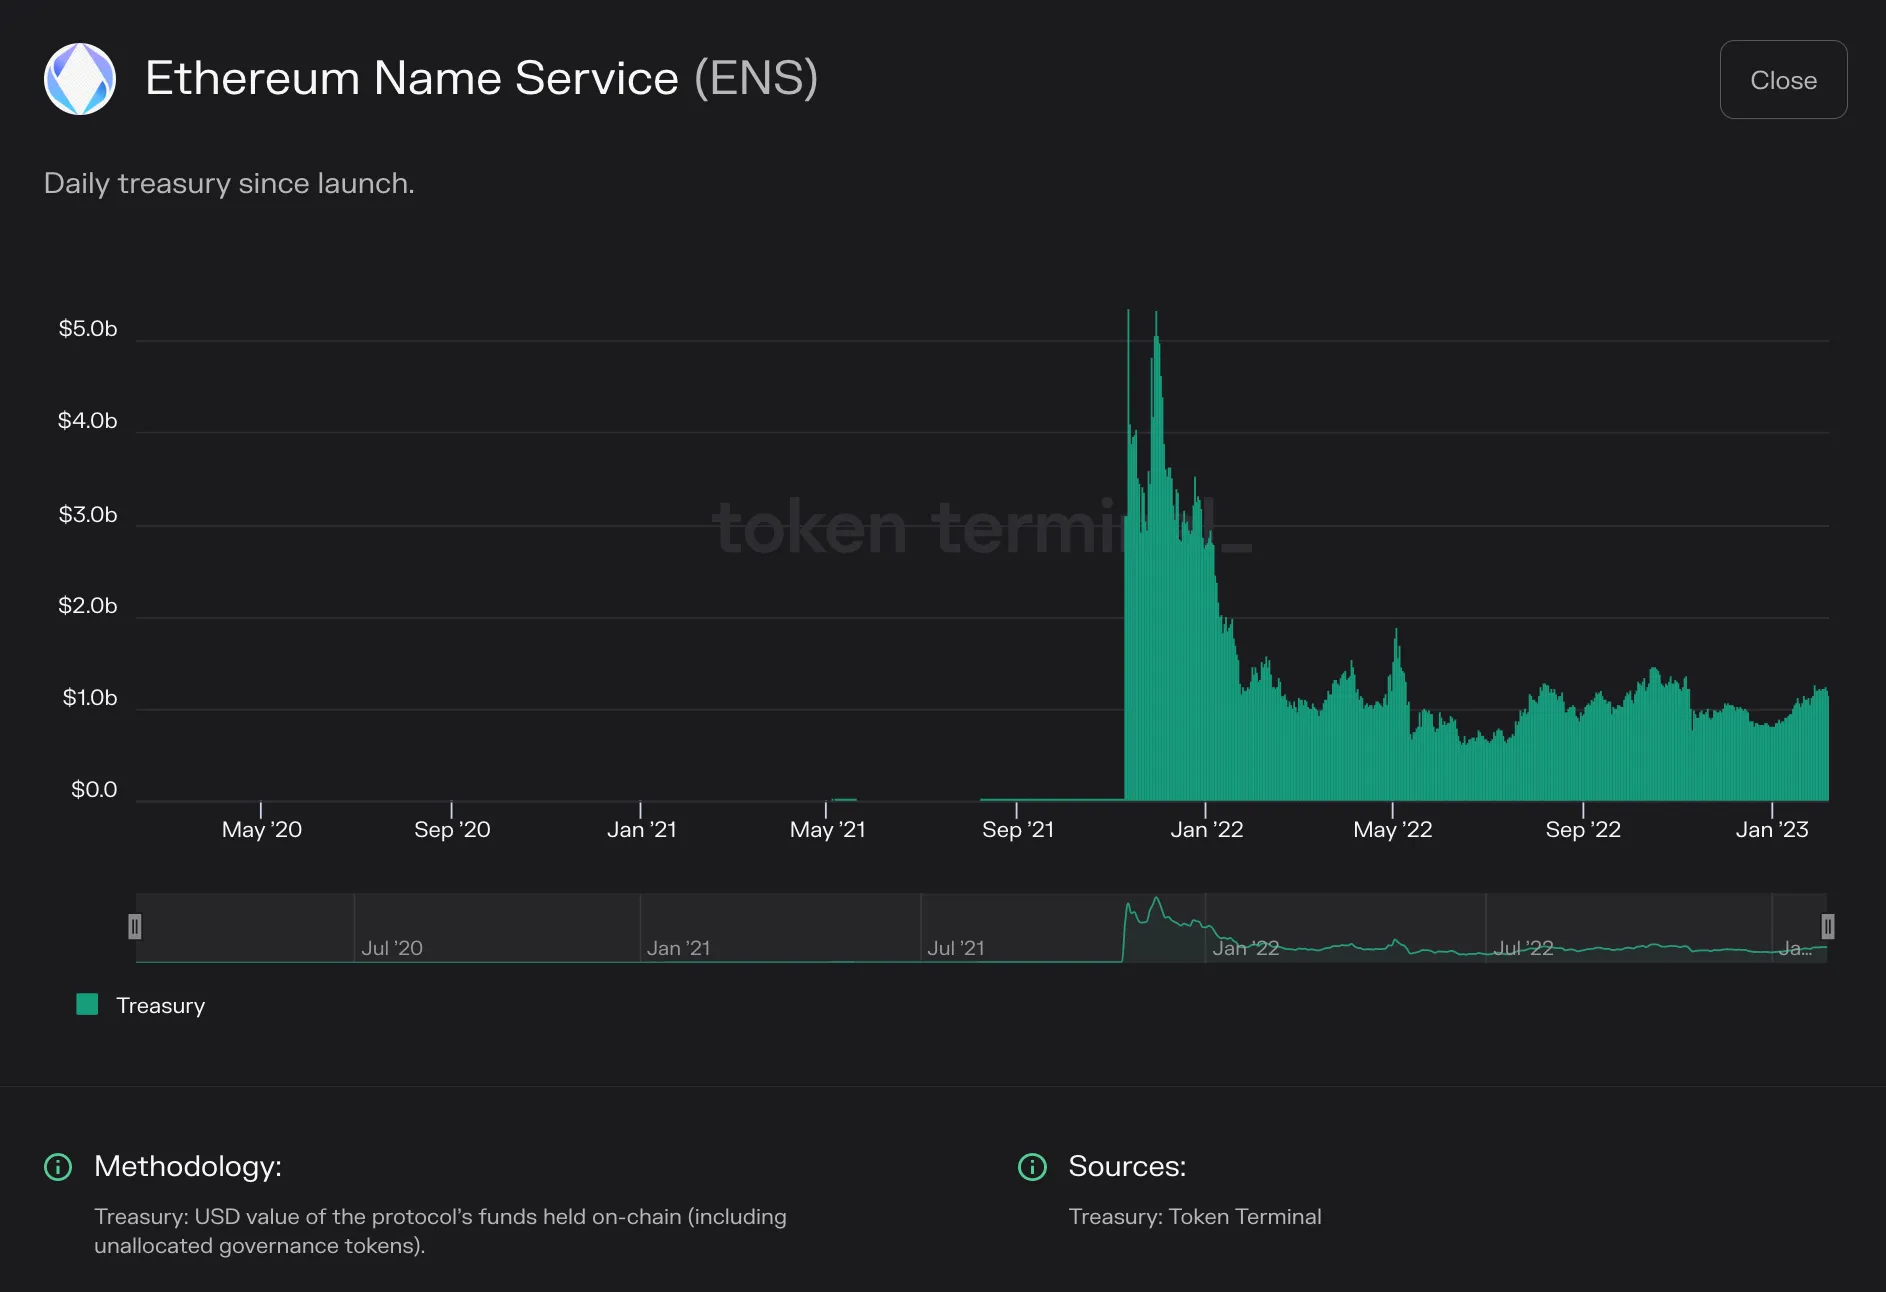
Task: Click the $0.0 y-axis label
Action: (x=94, y=790)
